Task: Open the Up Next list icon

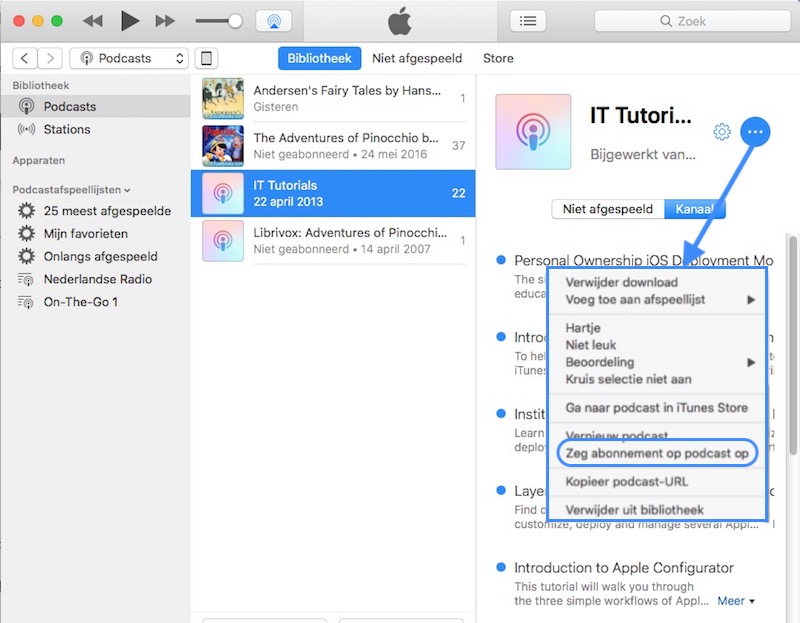Action: click(528, 21)
